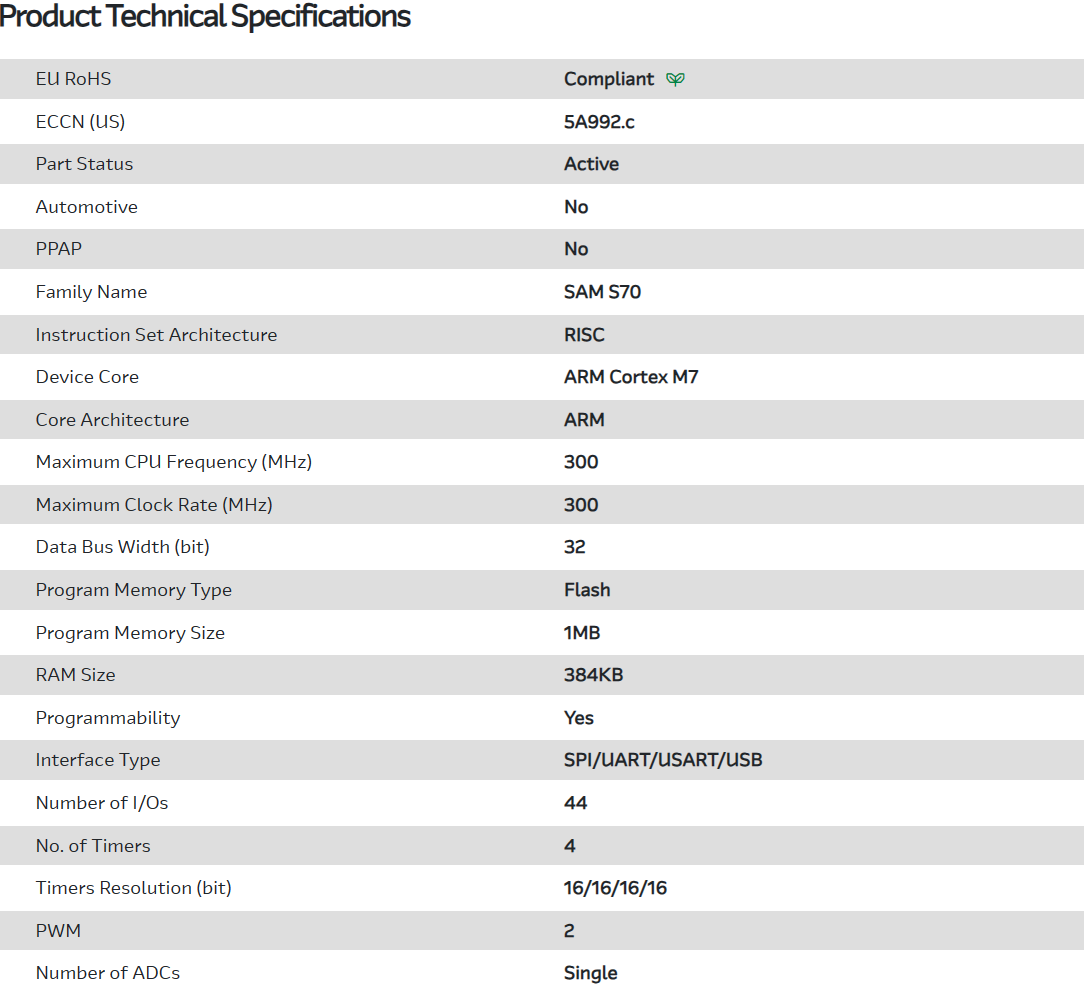This screenshot has width=1084, height=992.
Task: Click the EU RoHS row label
Action: pos(73,79)
